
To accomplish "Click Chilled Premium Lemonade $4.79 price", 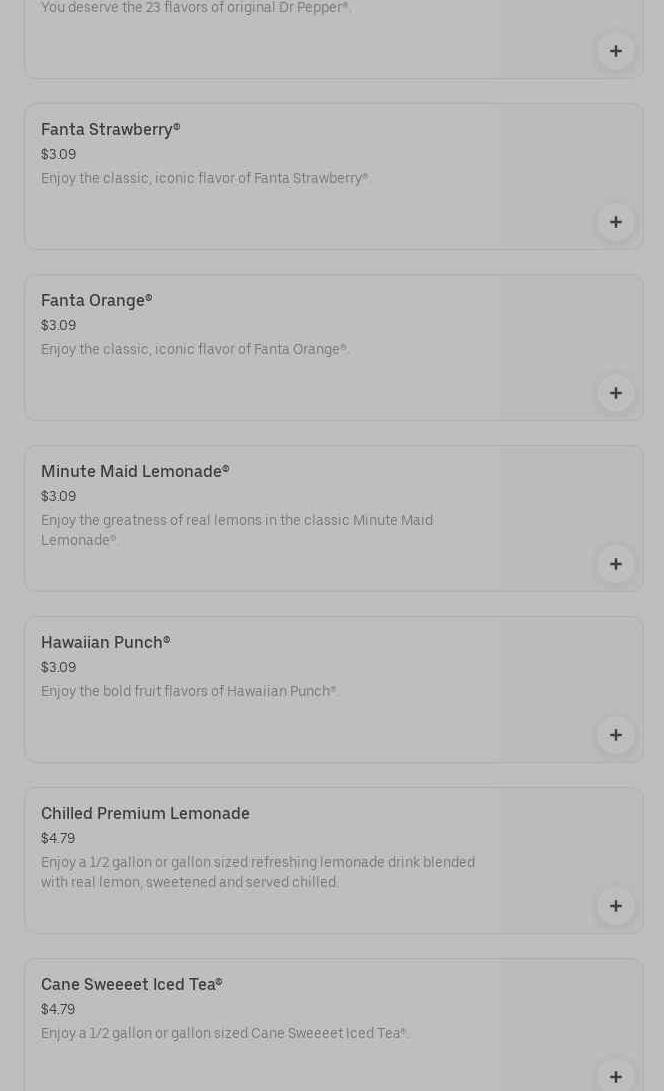I will pos(58,839).
